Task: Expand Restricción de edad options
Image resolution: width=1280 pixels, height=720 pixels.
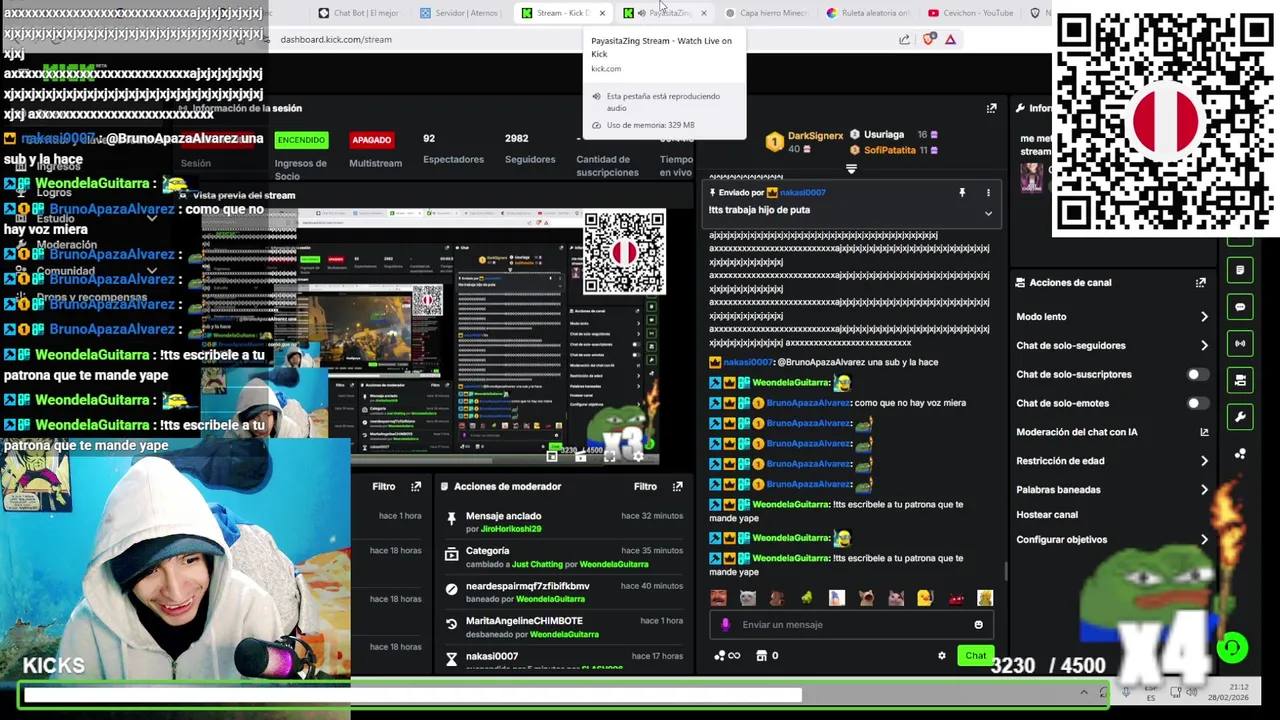Action: coord(1204,461)
